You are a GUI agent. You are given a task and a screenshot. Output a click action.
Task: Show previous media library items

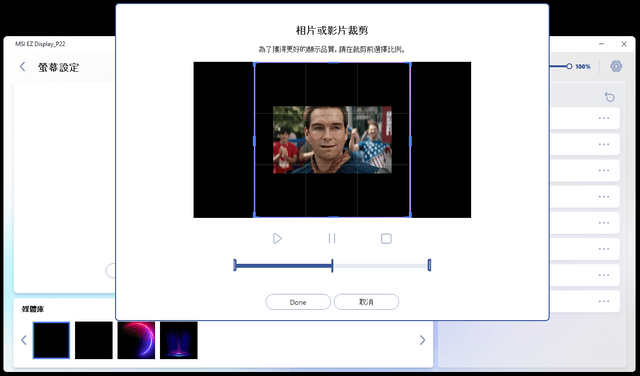click(24, 340)
